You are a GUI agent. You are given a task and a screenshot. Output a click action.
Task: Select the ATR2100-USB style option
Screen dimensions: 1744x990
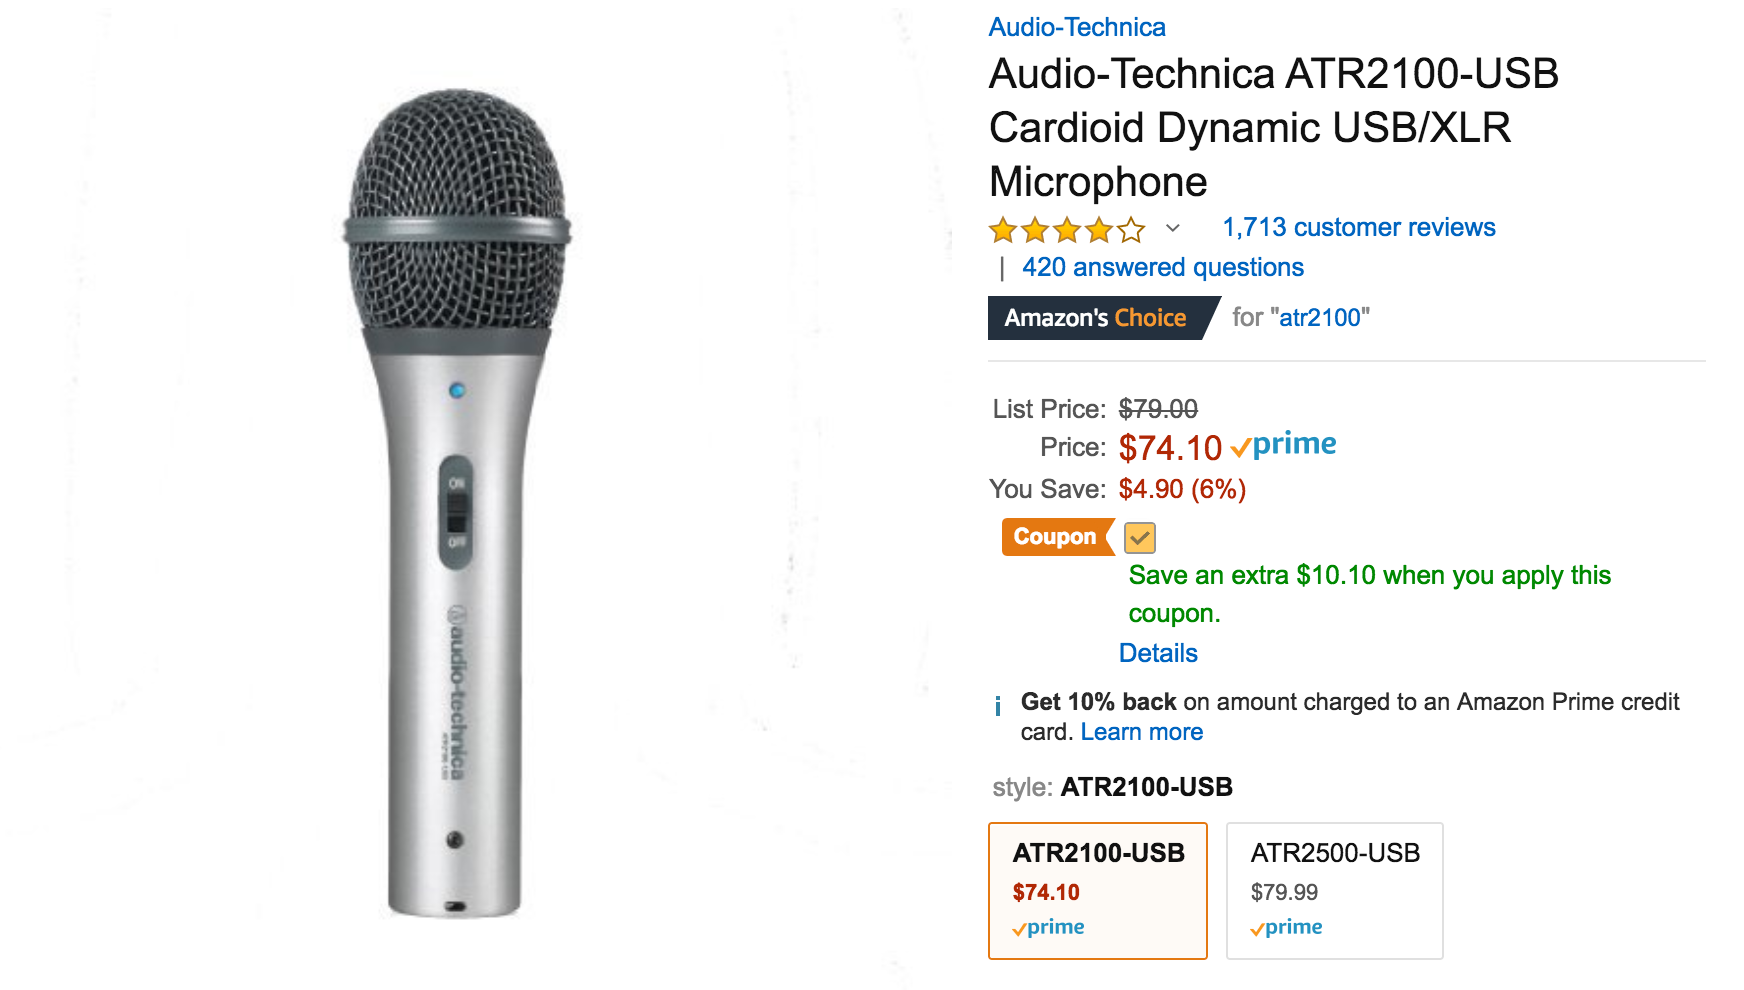click(1098, 891)
